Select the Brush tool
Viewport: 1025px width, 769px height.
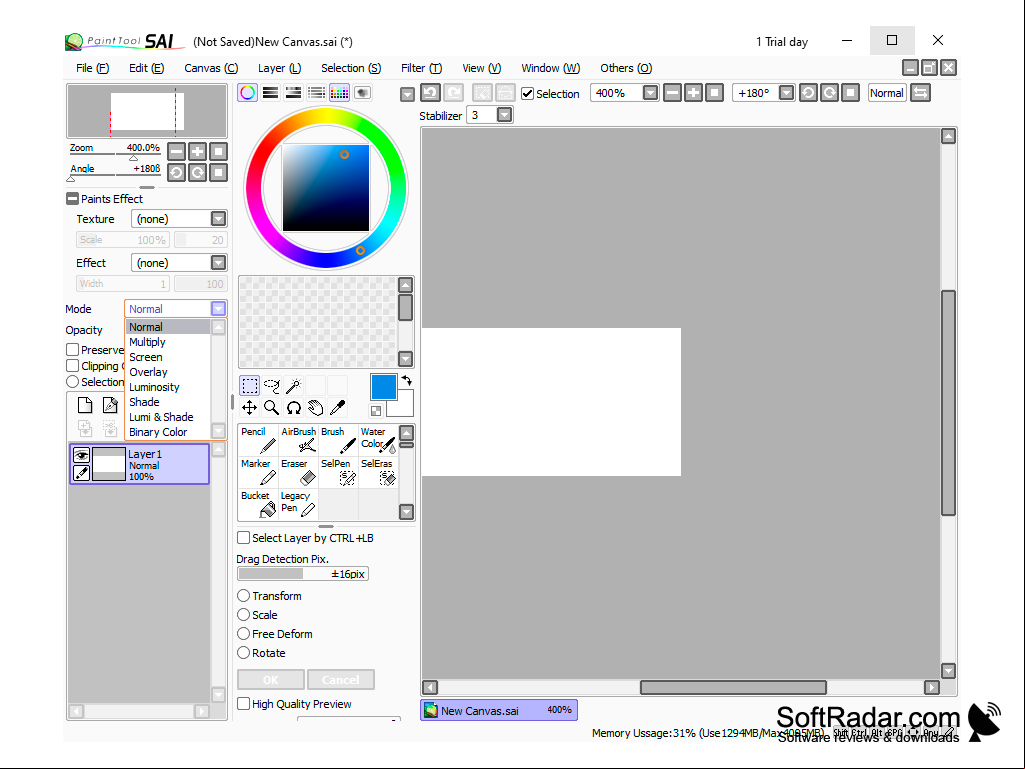(338, 440)
